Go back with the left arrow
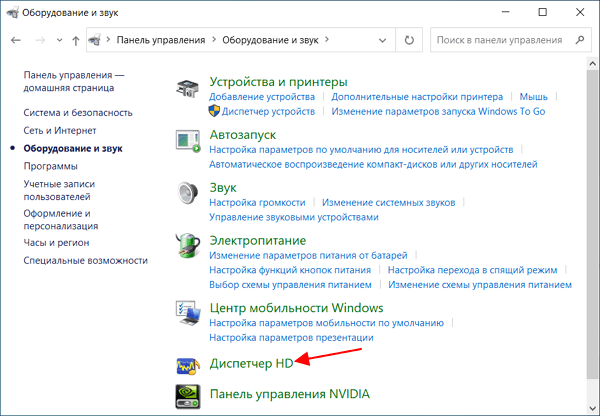 pyautogui.click(x=16, y=40)
